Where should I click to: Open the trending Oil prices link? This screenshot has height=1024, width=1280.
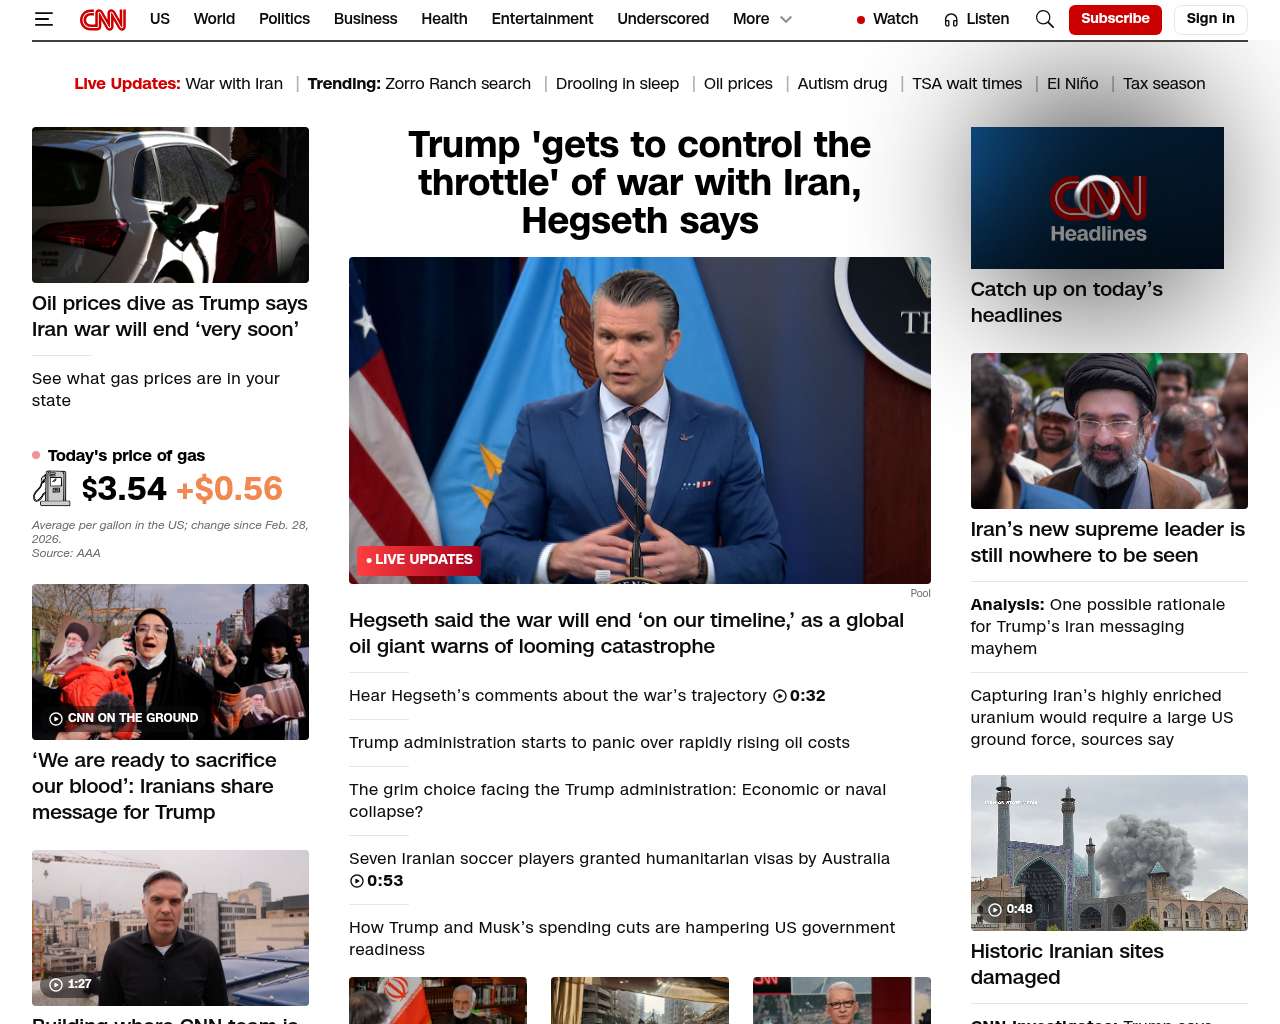click(738, 84)
